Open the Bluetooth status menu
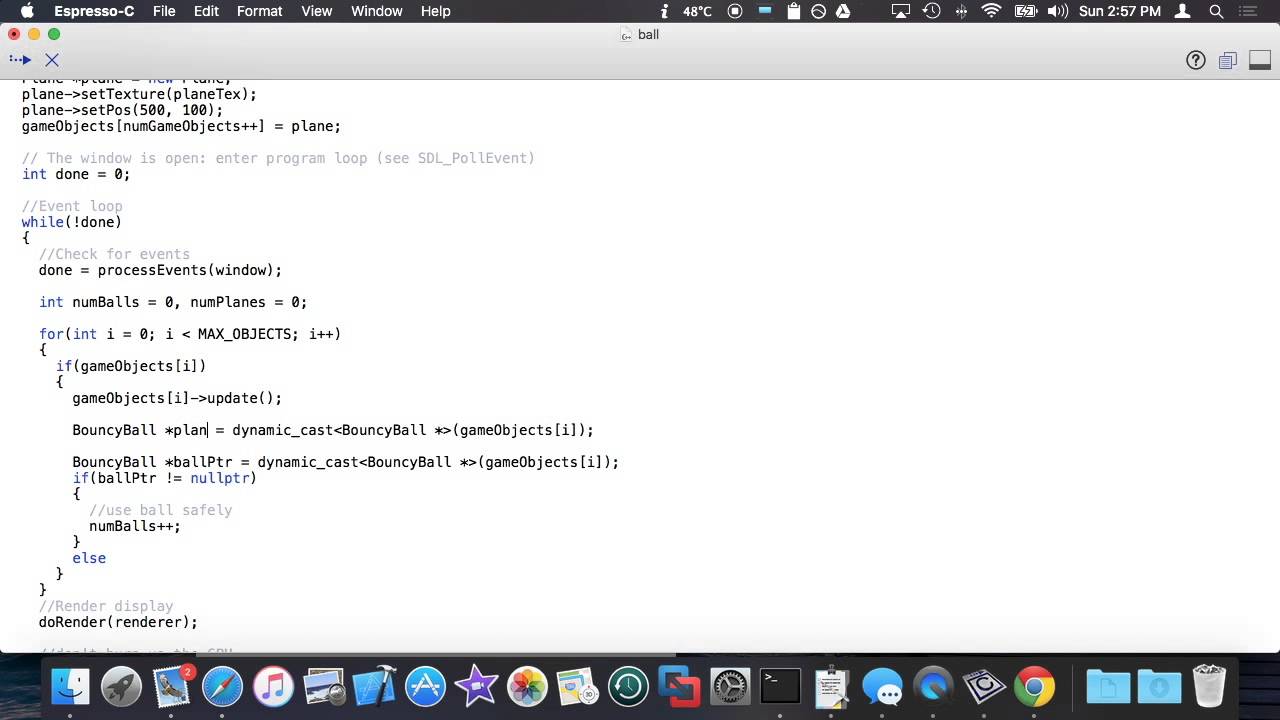 tap(962, 11)
